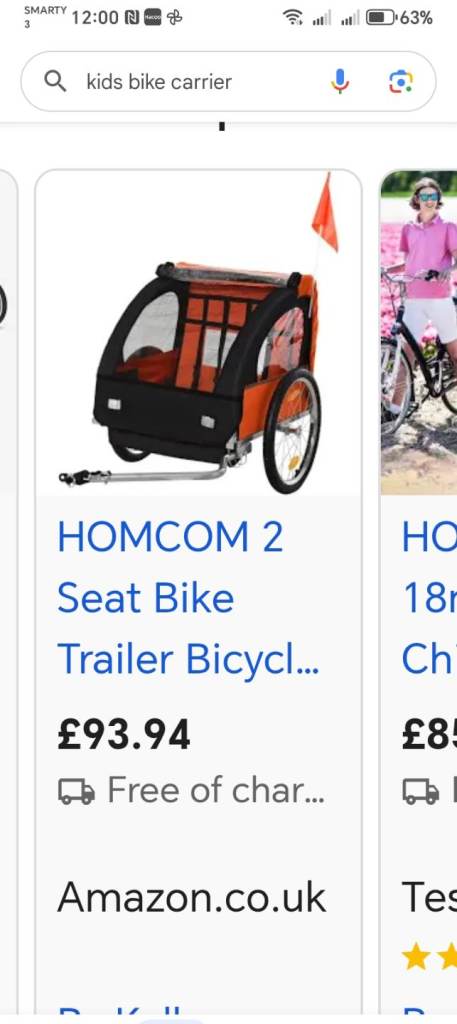
Task: Tap the second product's partly visible price
Action: pos(430,735)
